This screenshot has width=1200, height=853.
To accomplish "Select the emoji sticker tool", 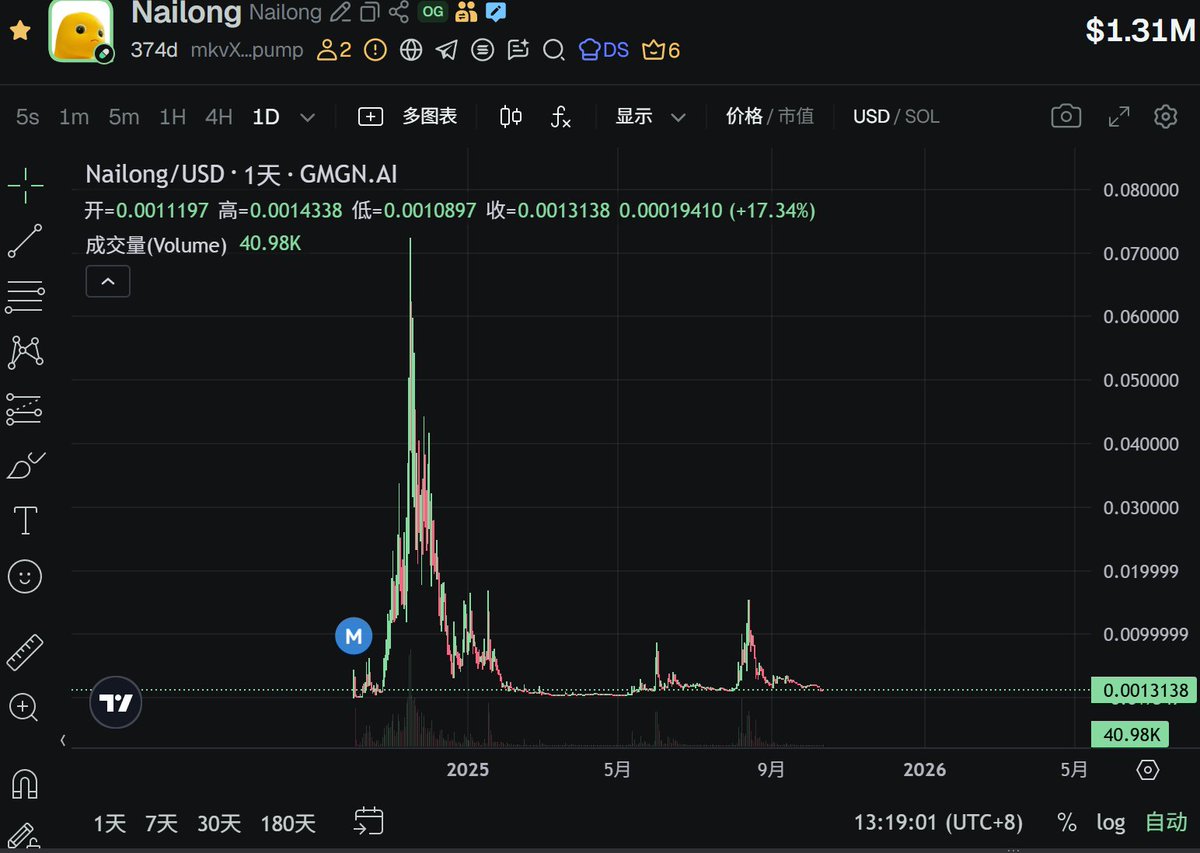I will click(25, 576).
